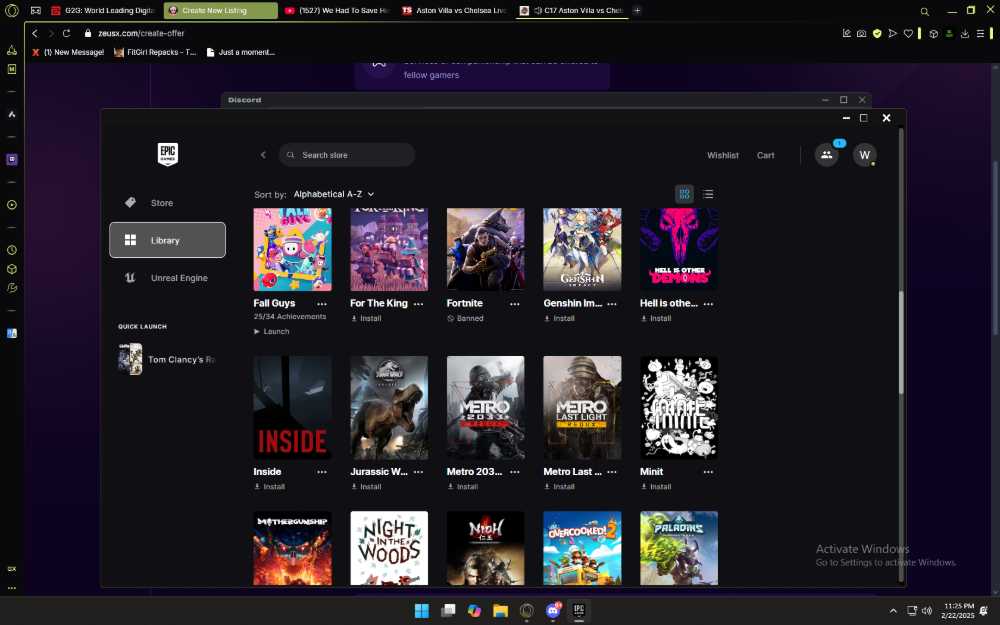Open the three-dot menu for Hell is other demons
1000x625 pixels.
click(708, 304)
